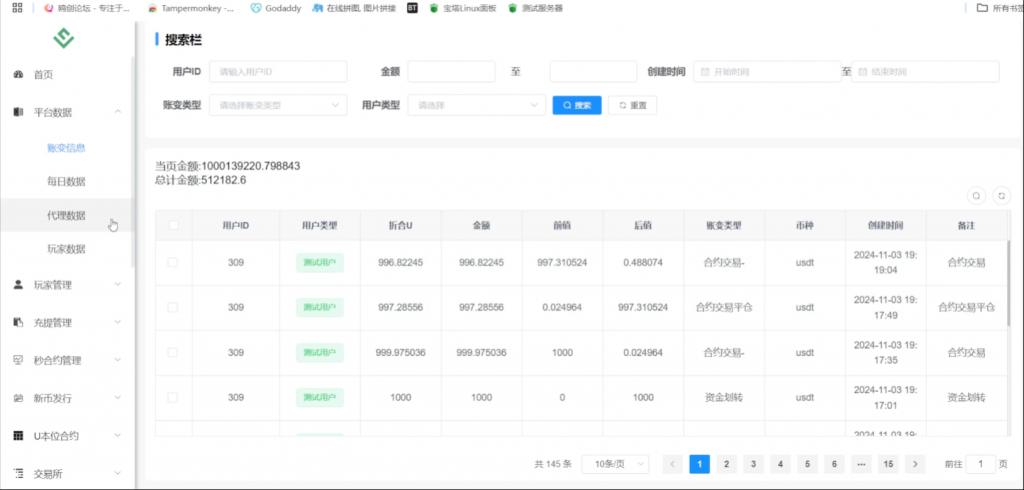Click the 折合U column header
Image resolution: width=1024 pixels, height=490 pixels.
tap(400, 225)
